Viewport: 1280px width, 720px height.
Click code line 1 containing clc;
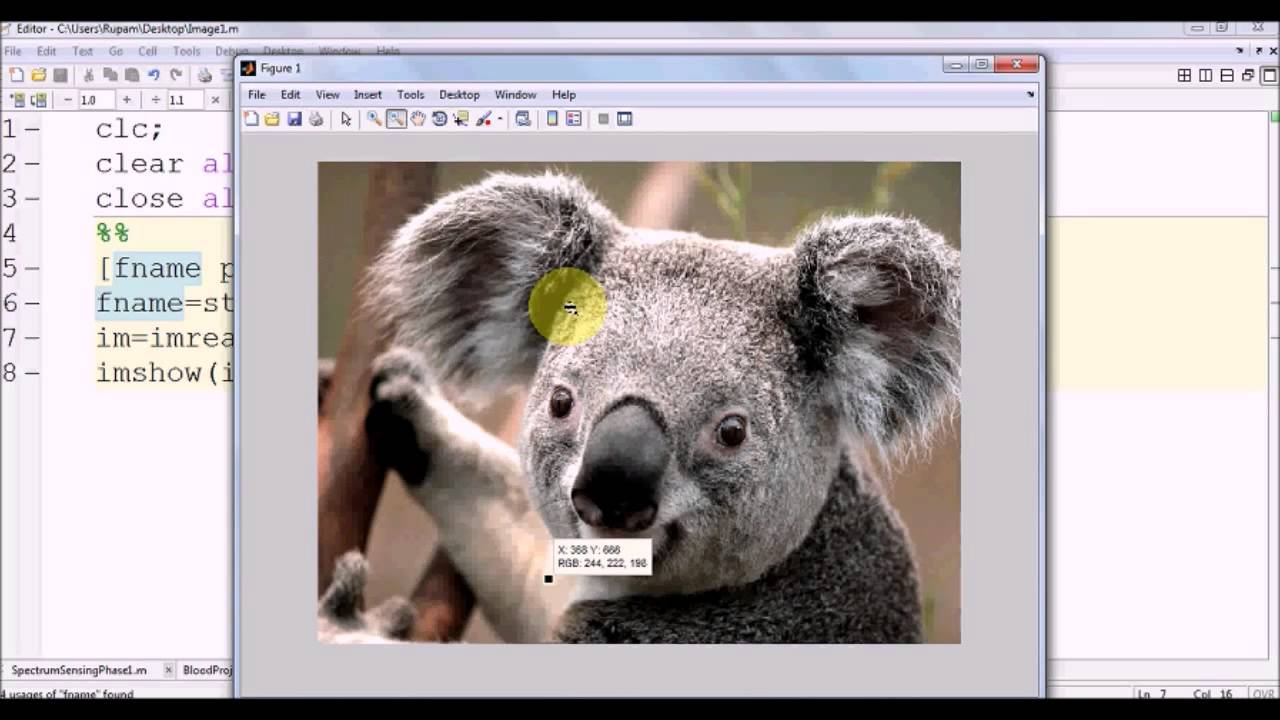click(x=129, y=129)
